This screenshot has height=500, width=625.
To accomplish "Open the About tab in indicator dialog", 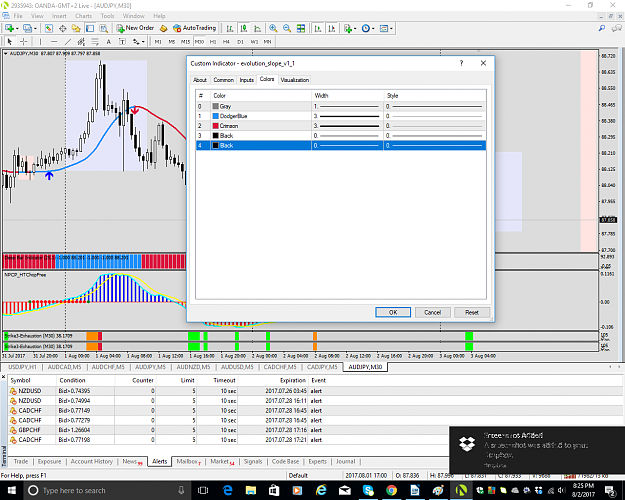I will (200, 80).
